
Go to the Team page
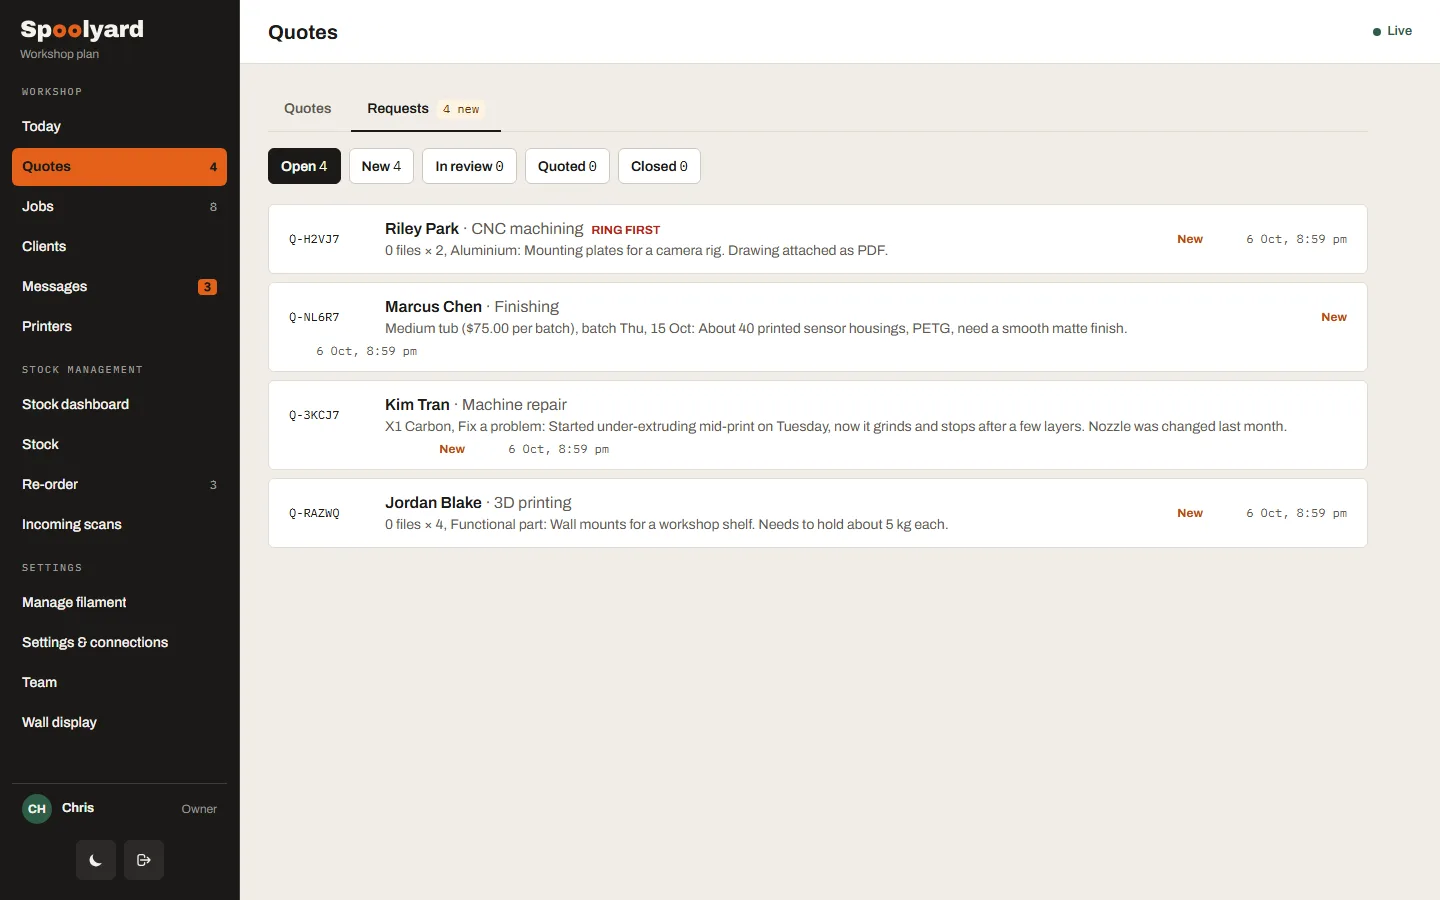119,682
